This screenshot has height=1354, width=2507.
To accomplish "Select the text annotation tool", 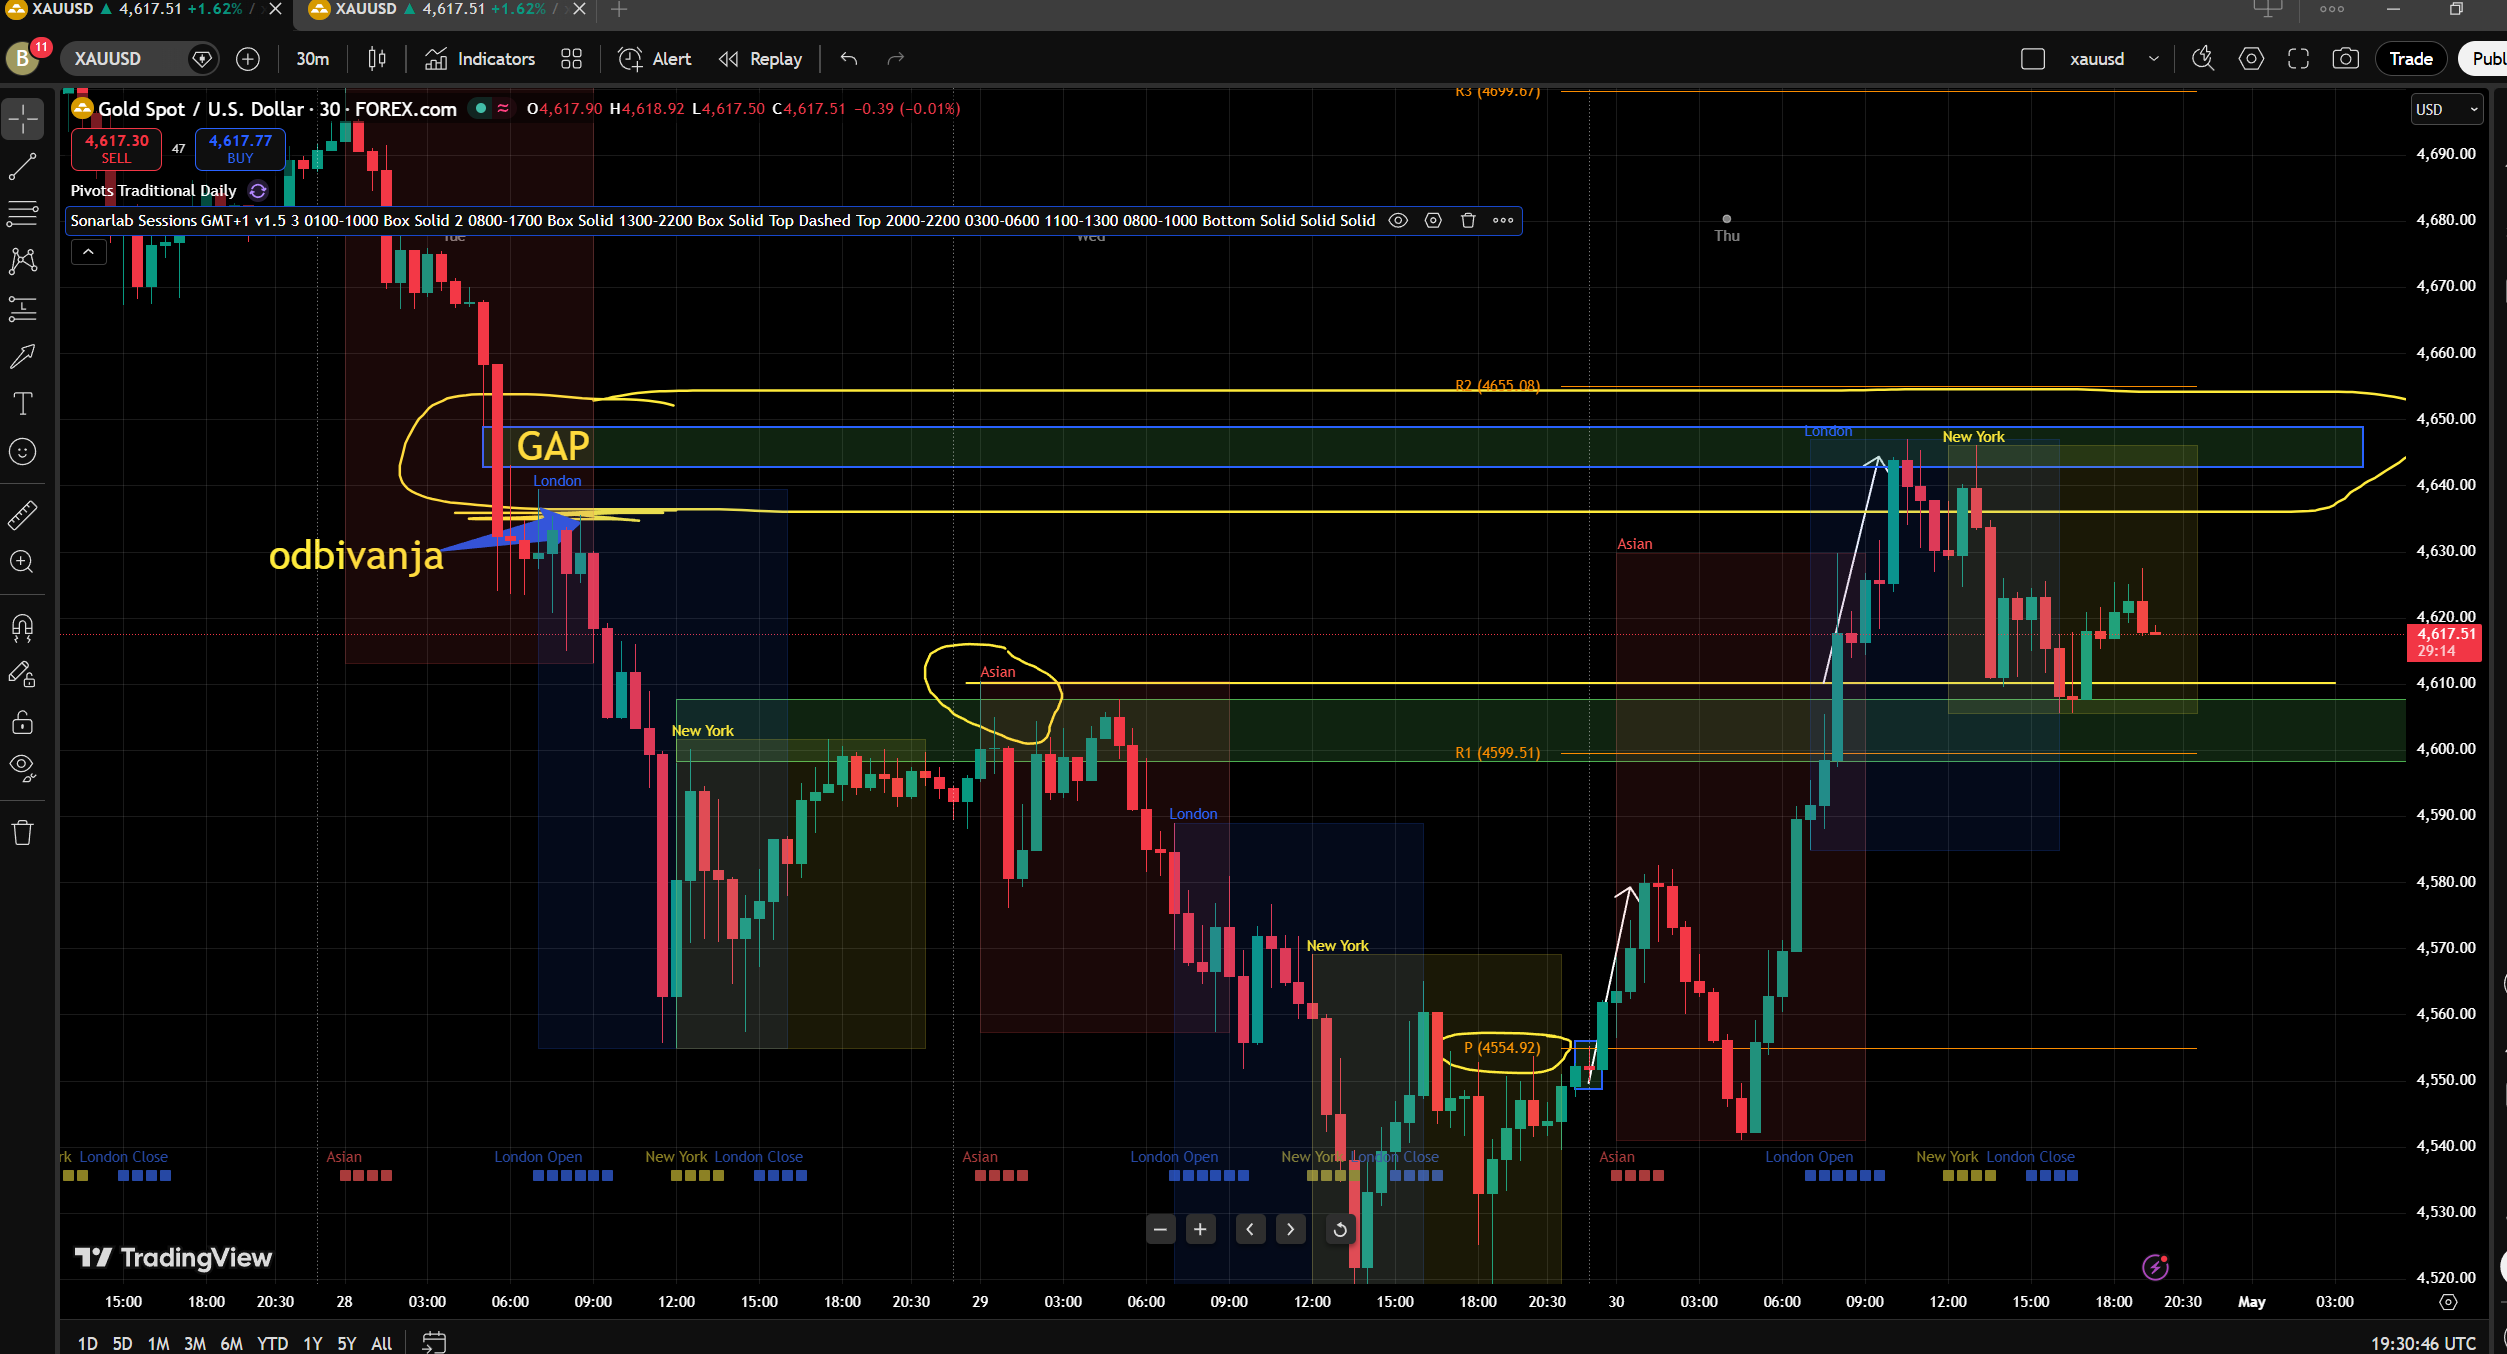I will click(22, 404).
